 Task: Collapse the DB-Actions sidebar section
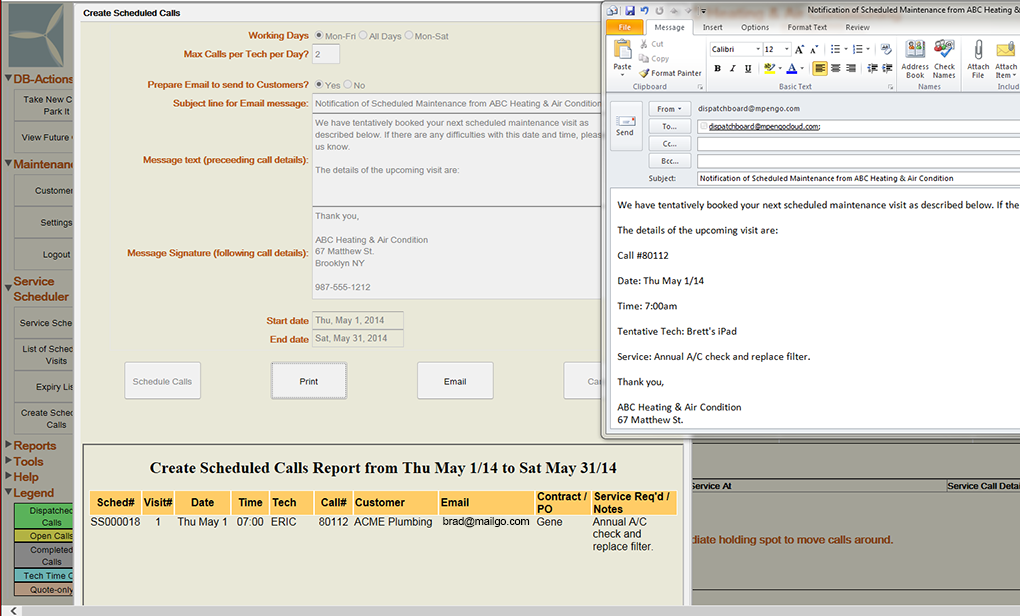coord(8,79)
